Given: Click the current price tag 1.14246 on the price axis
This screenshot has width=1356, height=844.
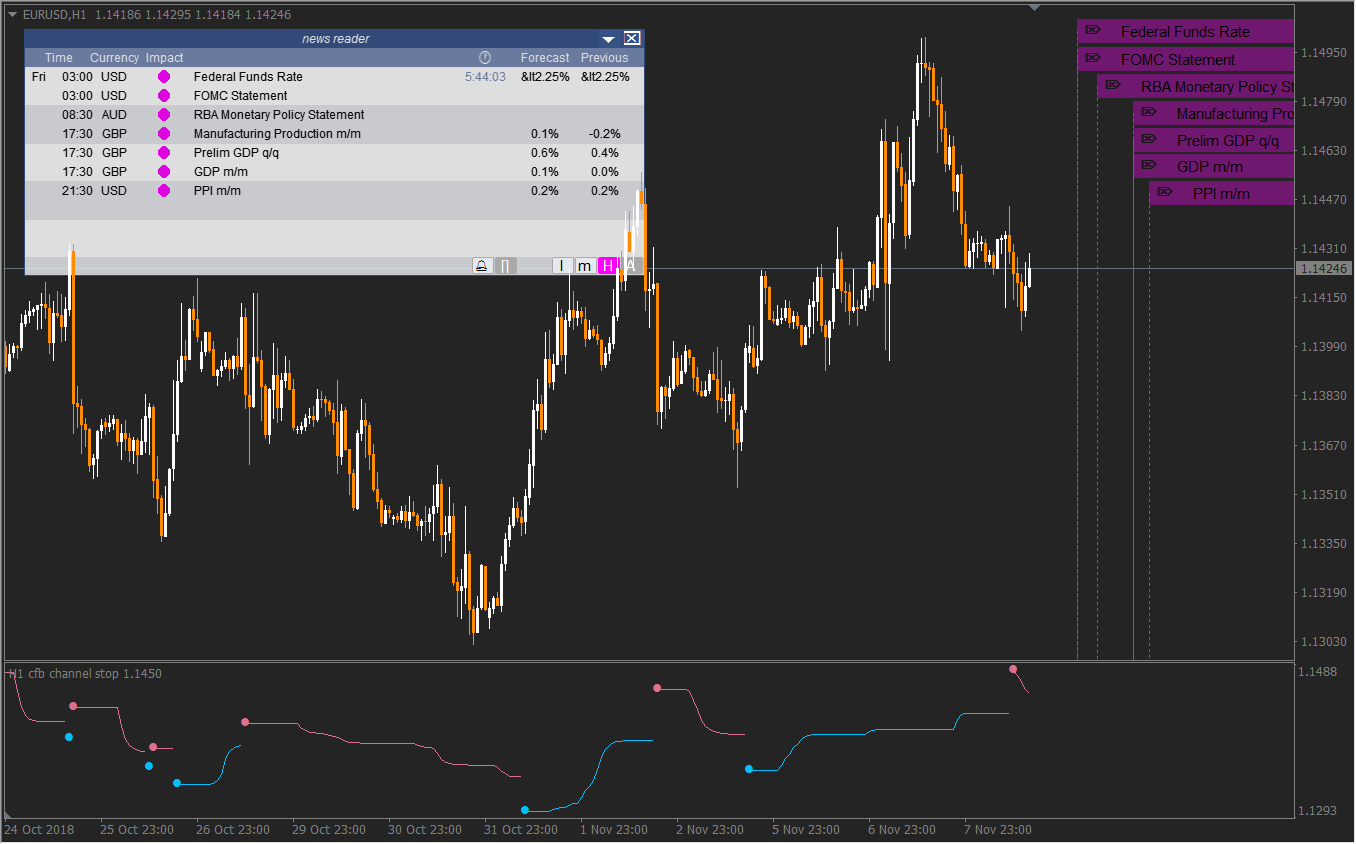Looking at the screenshot, I should click(1324, 269).
